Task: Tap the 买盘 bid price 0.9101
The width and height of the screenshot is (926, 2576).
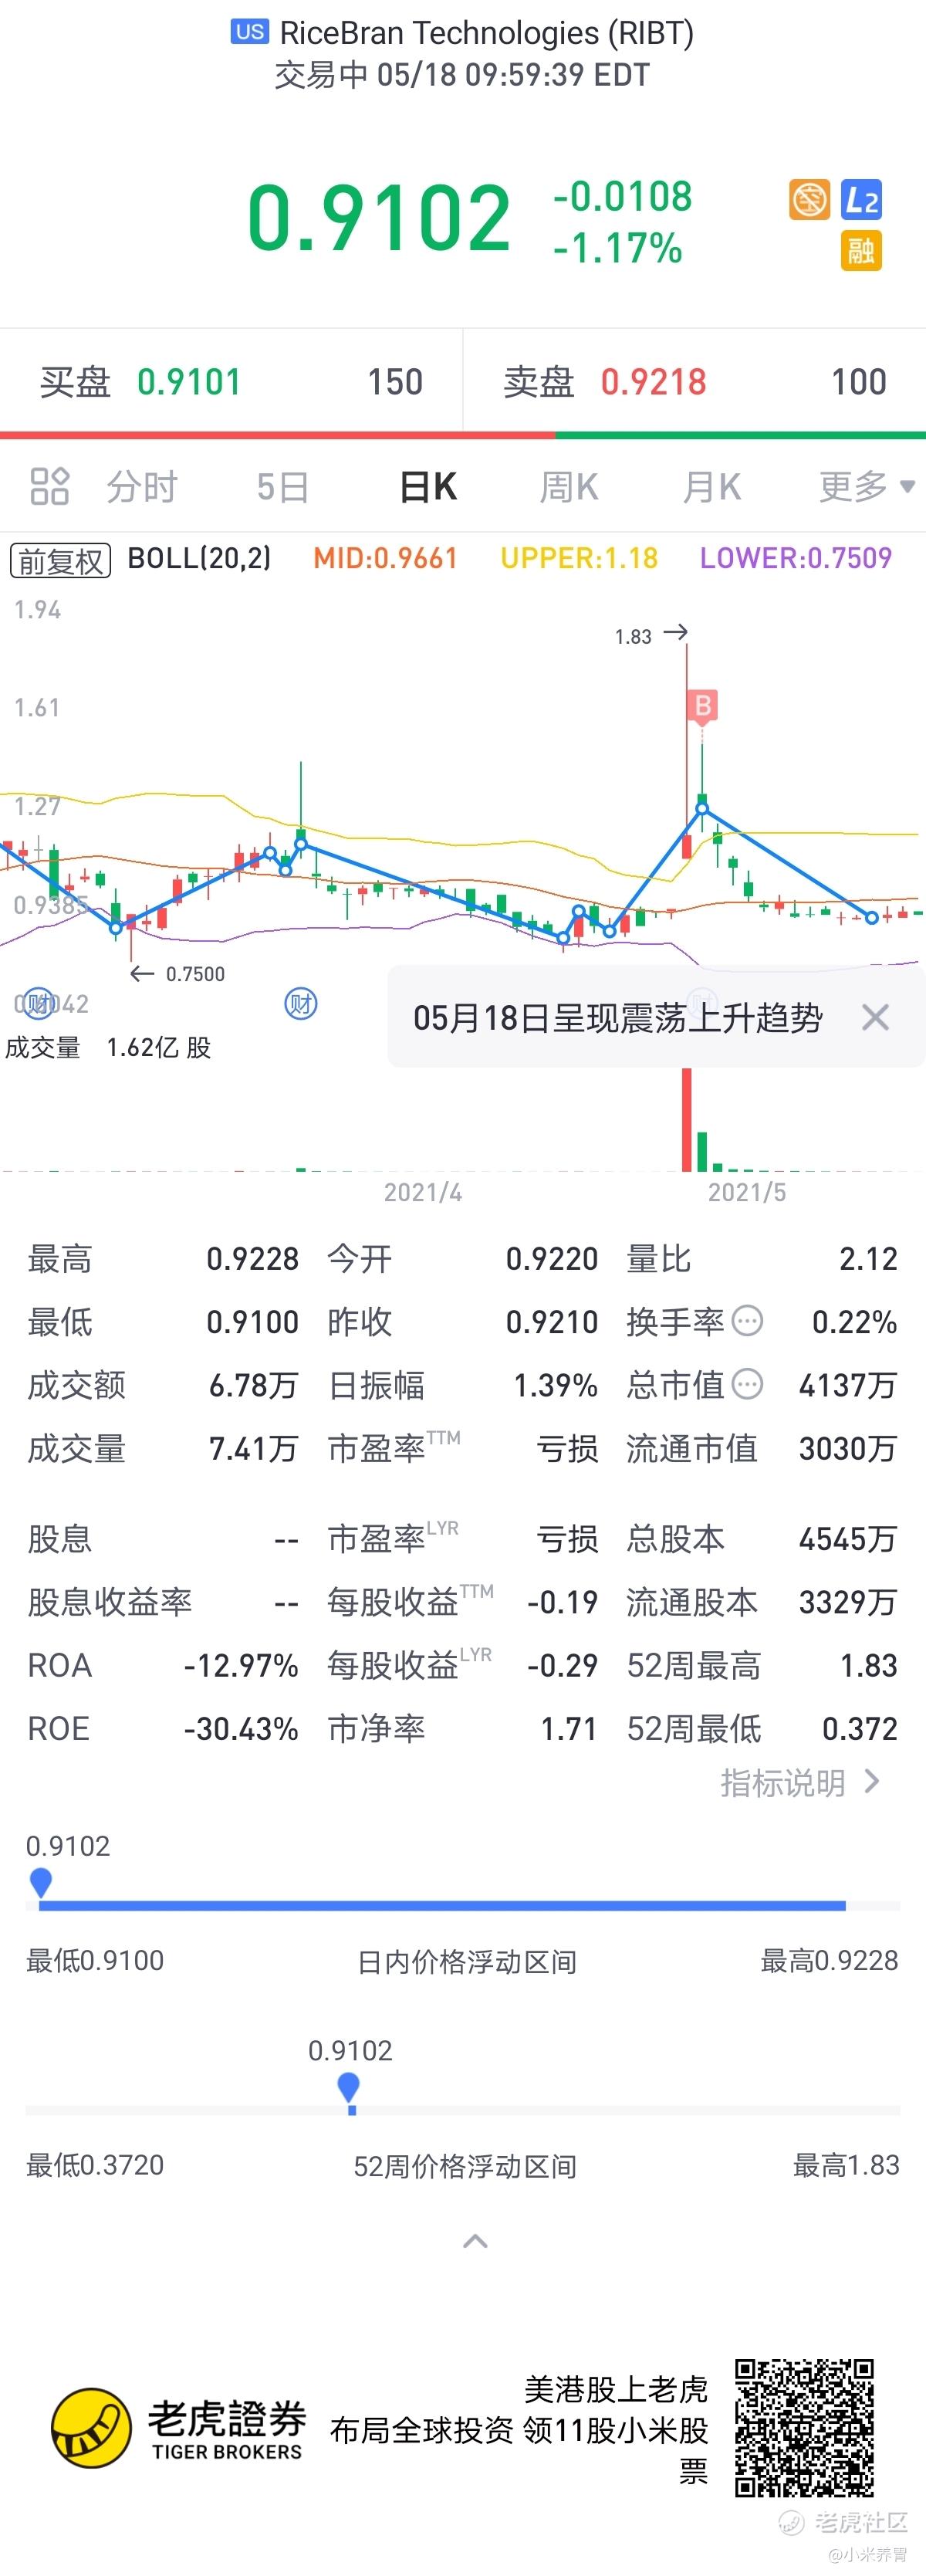Action: coord(189,382)
